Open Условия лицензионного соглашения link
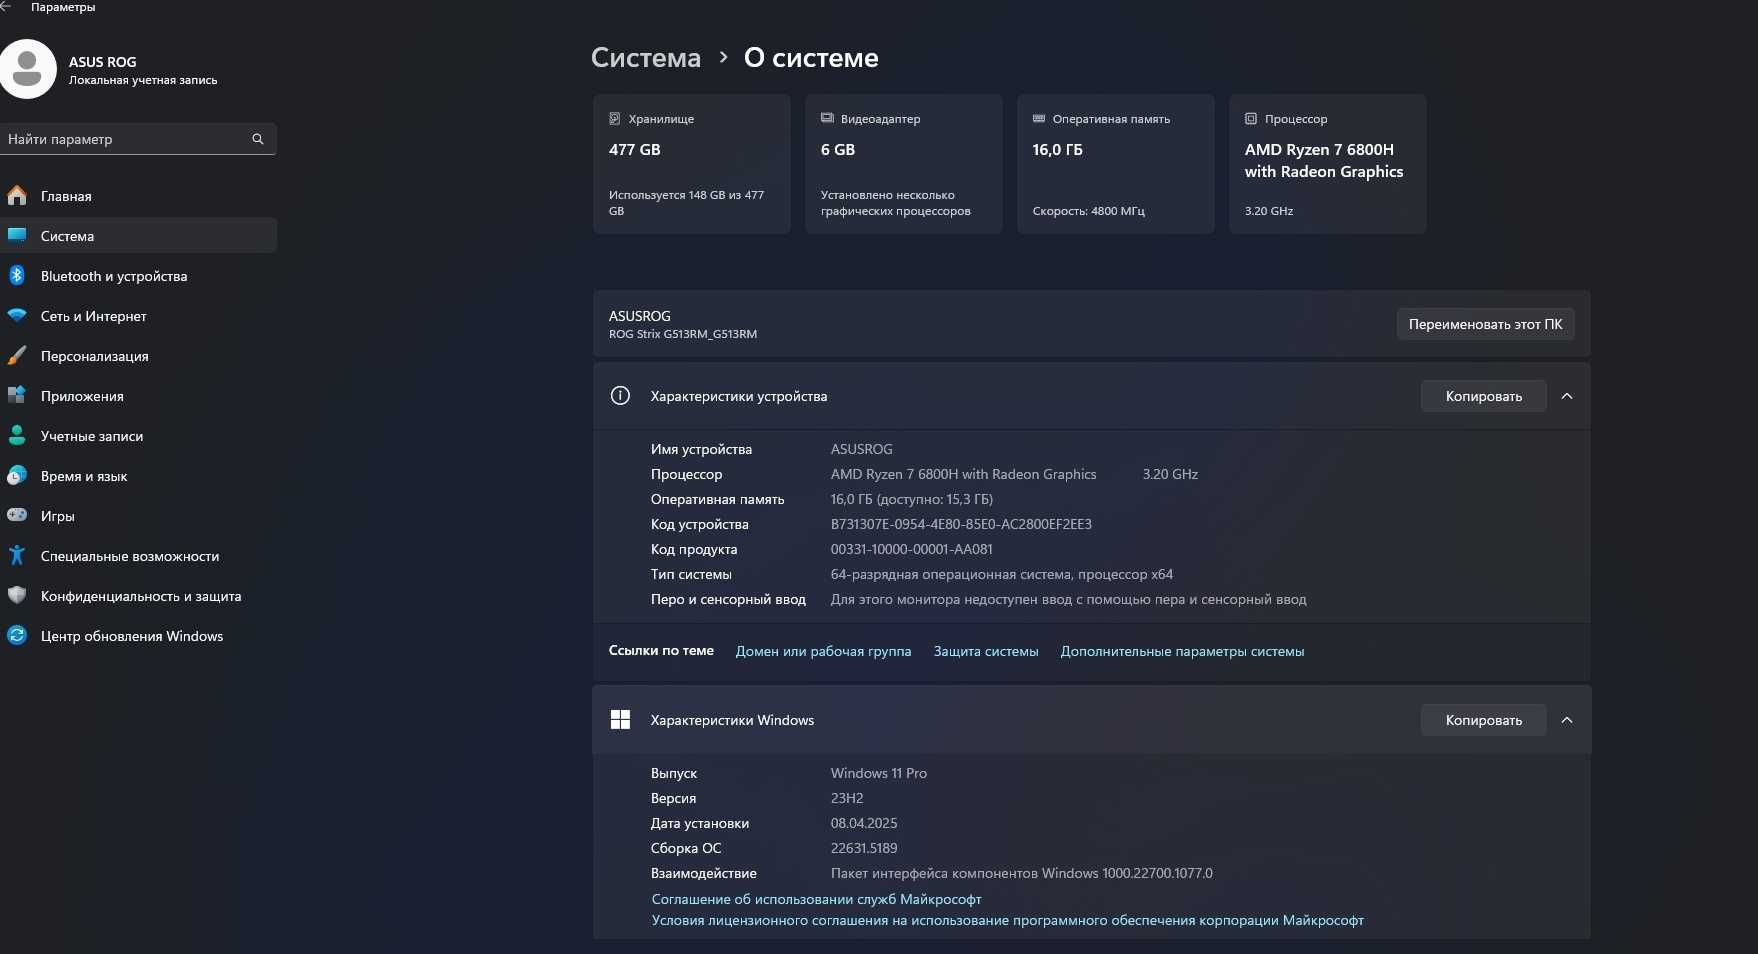This screenshot has height=954, width=1758. pyautogui.click(x=1007, y=920)
